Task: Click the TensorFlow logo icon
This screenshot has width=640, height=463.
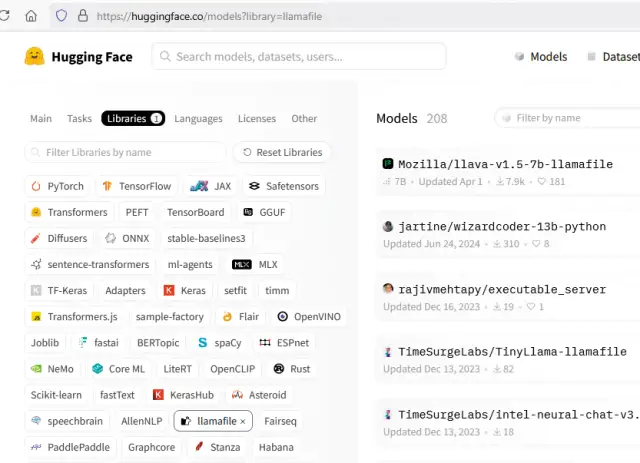Action: click(107, 186)
